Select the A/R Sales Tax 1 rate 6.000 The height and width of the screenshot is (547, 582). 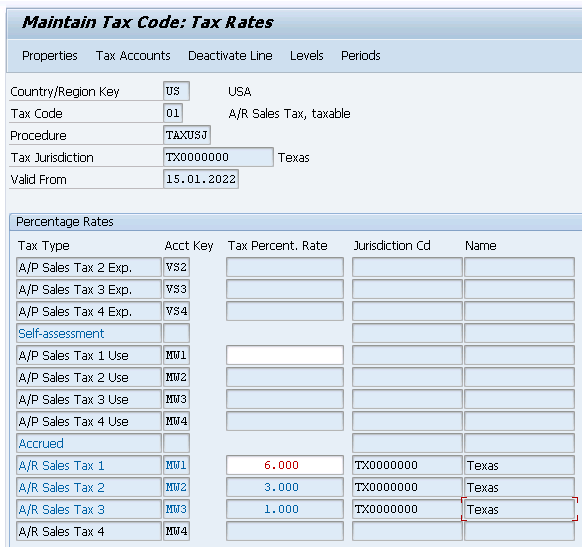[285, 465]
